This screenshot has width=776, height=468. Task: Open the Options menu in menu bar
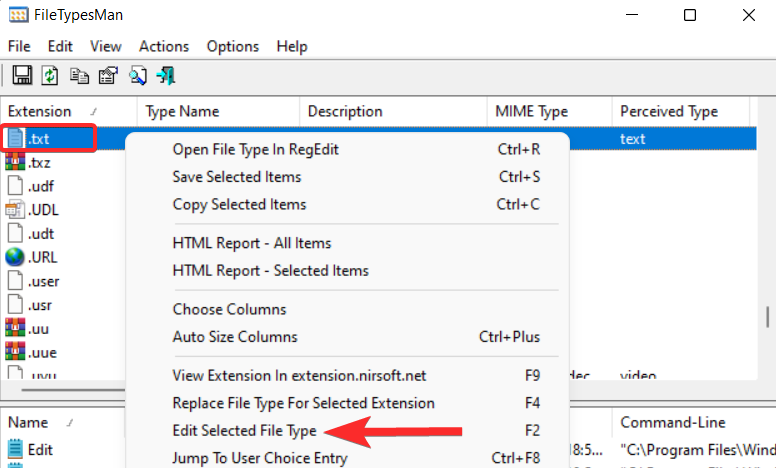(x=232, y=46)
